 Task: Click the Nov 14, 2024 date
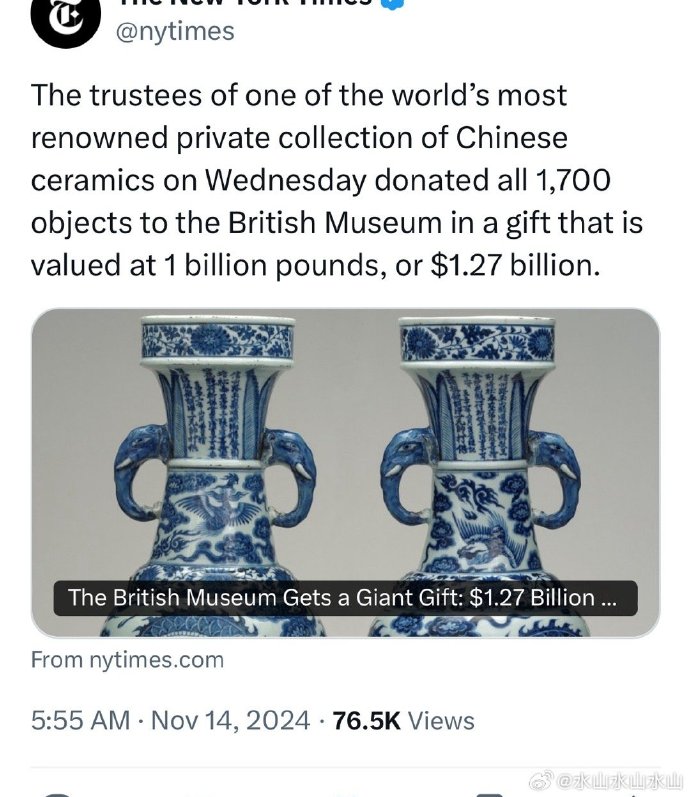tap(230, 721)
